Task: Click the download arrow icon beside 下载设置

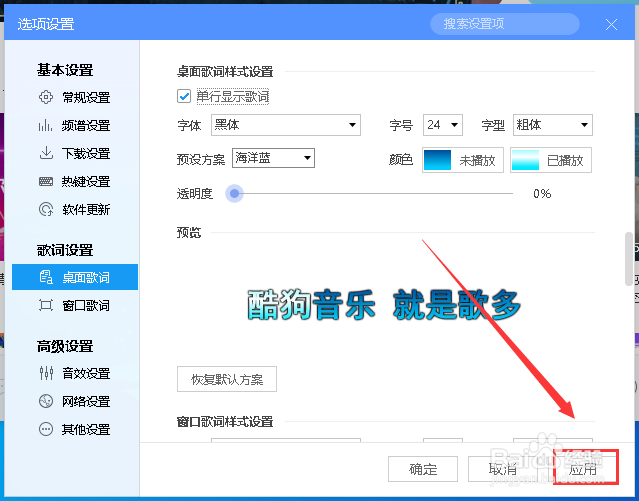Action: 46,153
